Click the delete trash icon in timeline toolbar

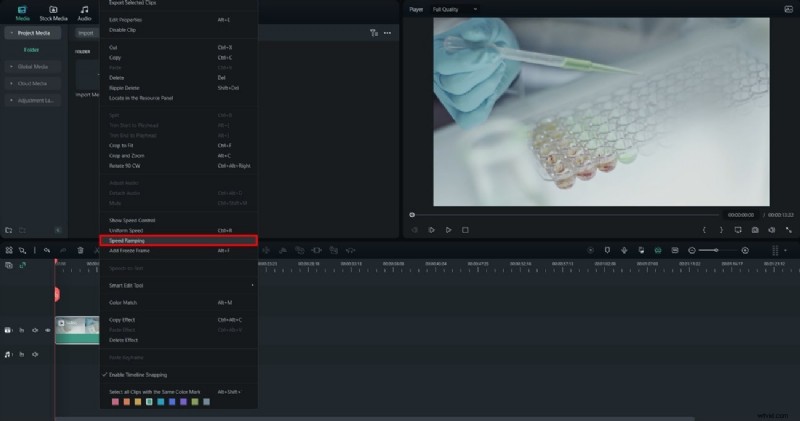(80, 250)
